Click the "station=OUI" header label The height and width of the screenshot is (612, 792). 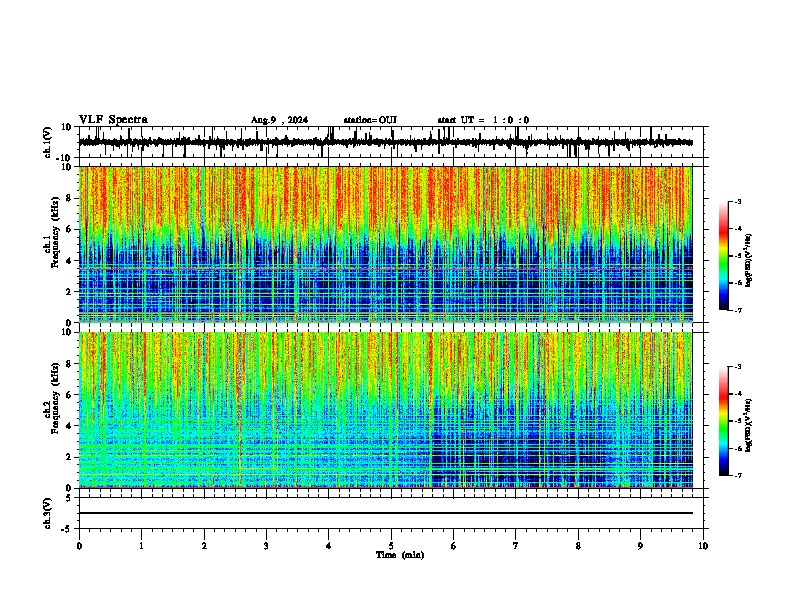click(370, 120)
